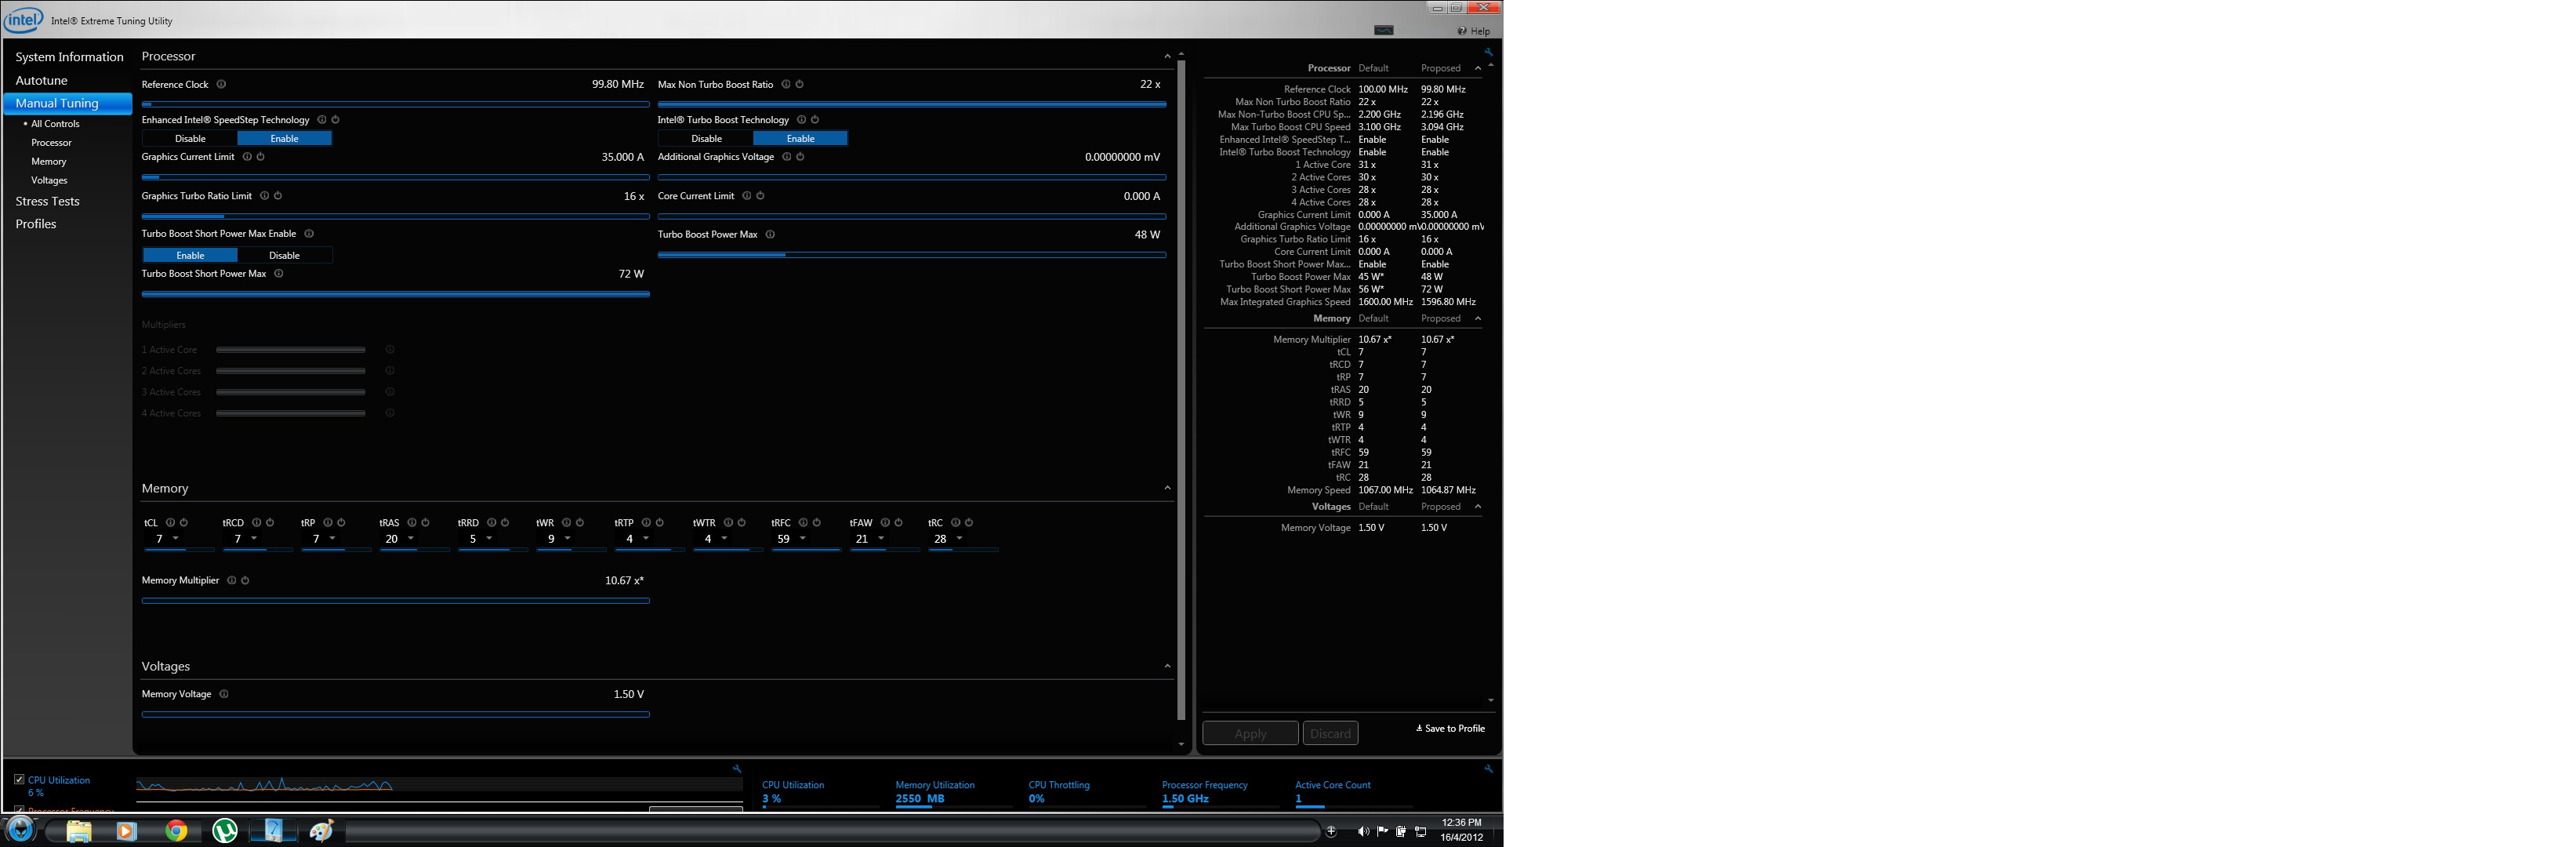The width and height of the screenshot is (2576, 847).
Task: Enable Intel Turbo Boost Technology
Action: 800,139
